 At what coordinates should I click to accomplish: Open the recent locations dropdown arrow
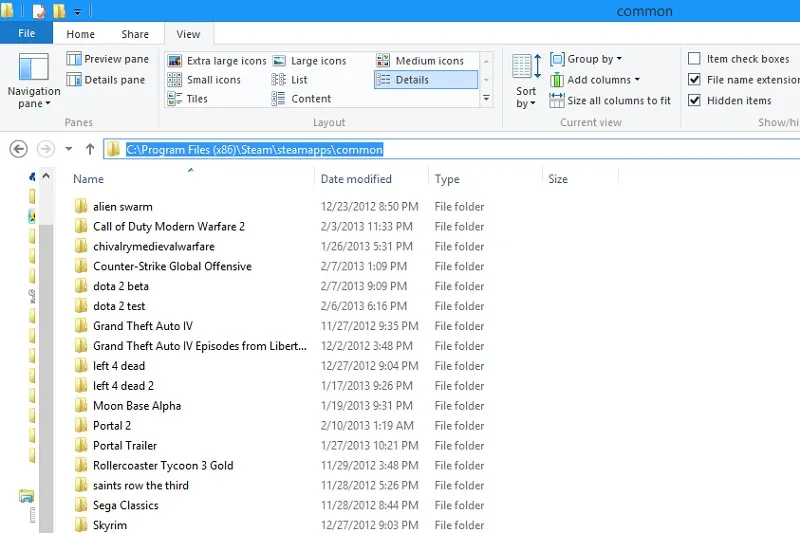[68, 149]
